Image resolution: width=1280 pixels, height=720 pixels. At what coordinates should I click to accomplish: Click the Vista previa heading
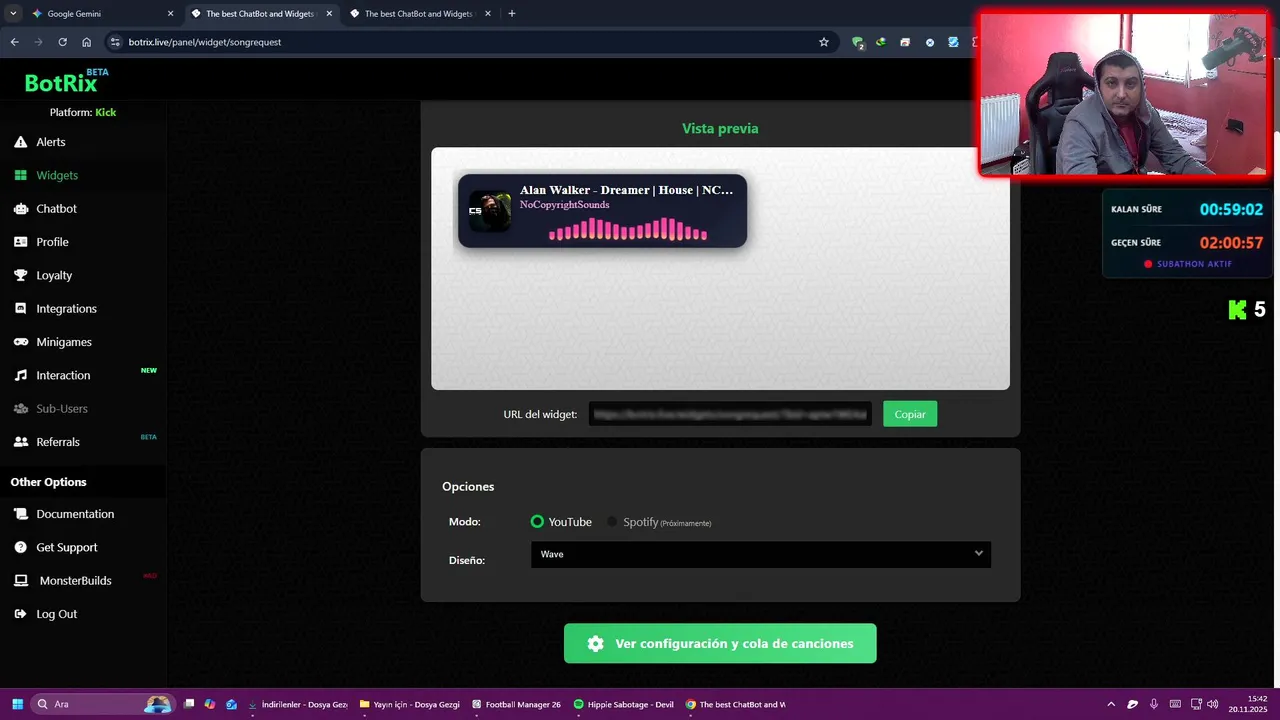point(720,129)
